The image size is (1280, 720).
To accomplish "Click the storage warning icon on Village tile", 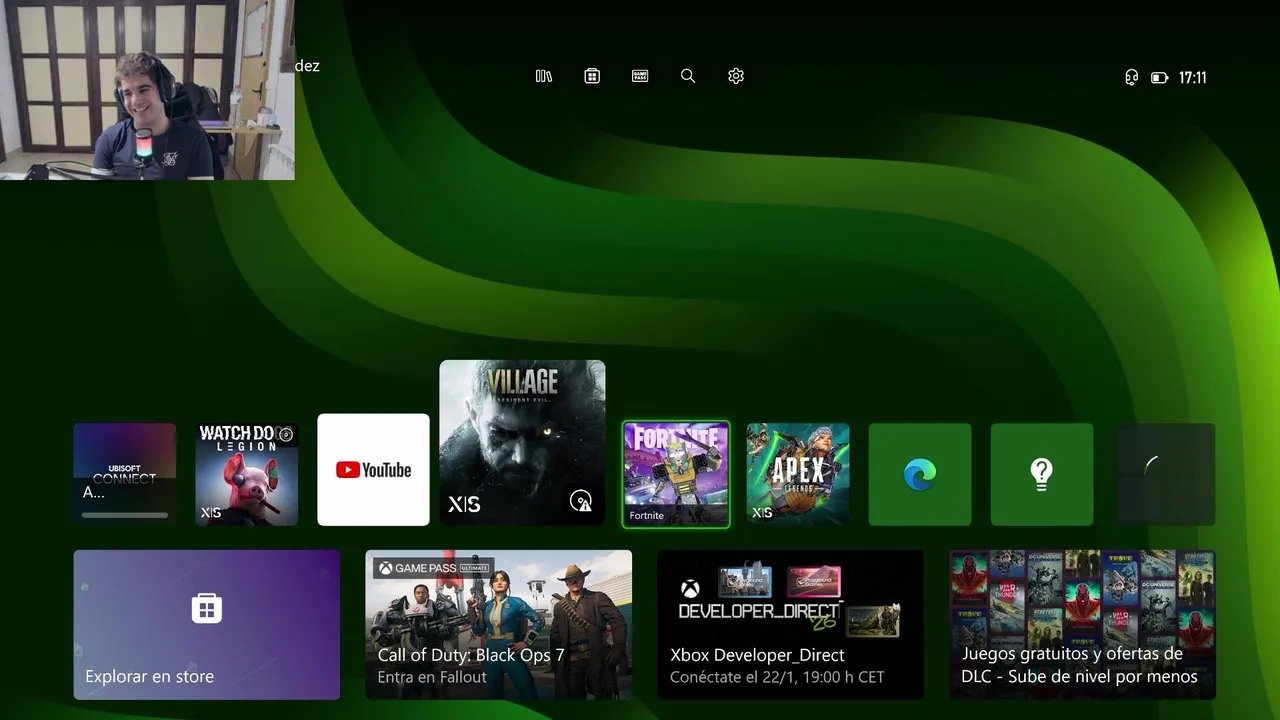I will (x=580, y=501).
